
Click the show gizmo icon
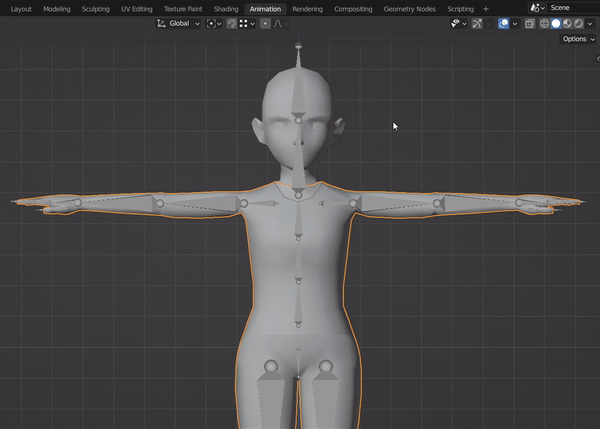pyautogui.click(x=477, y=23)
